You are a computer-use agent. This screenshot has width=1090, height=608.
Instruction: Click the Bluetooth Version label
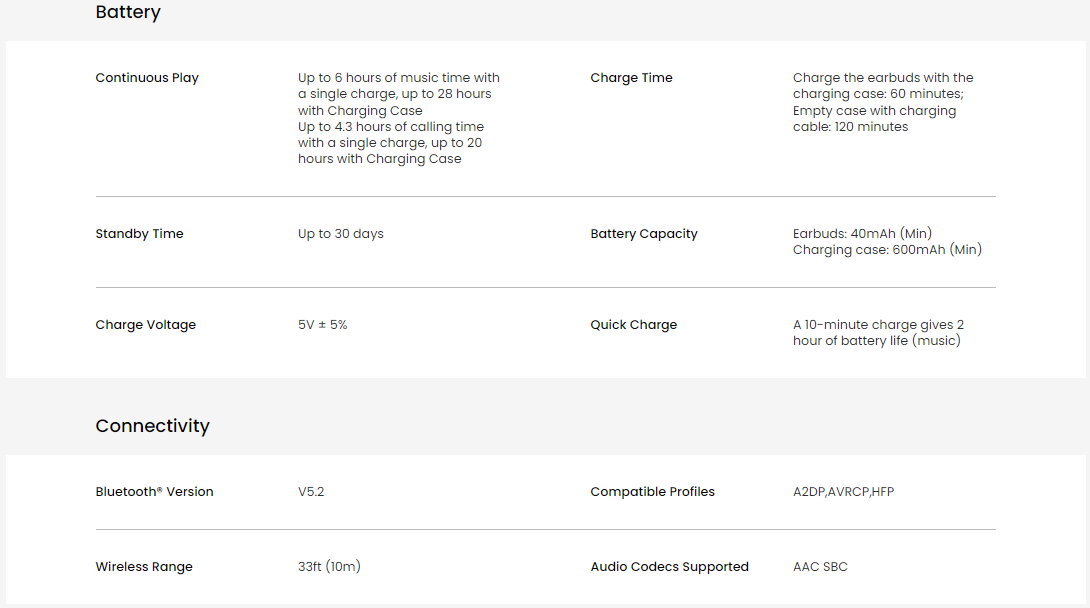coord(154,492)
